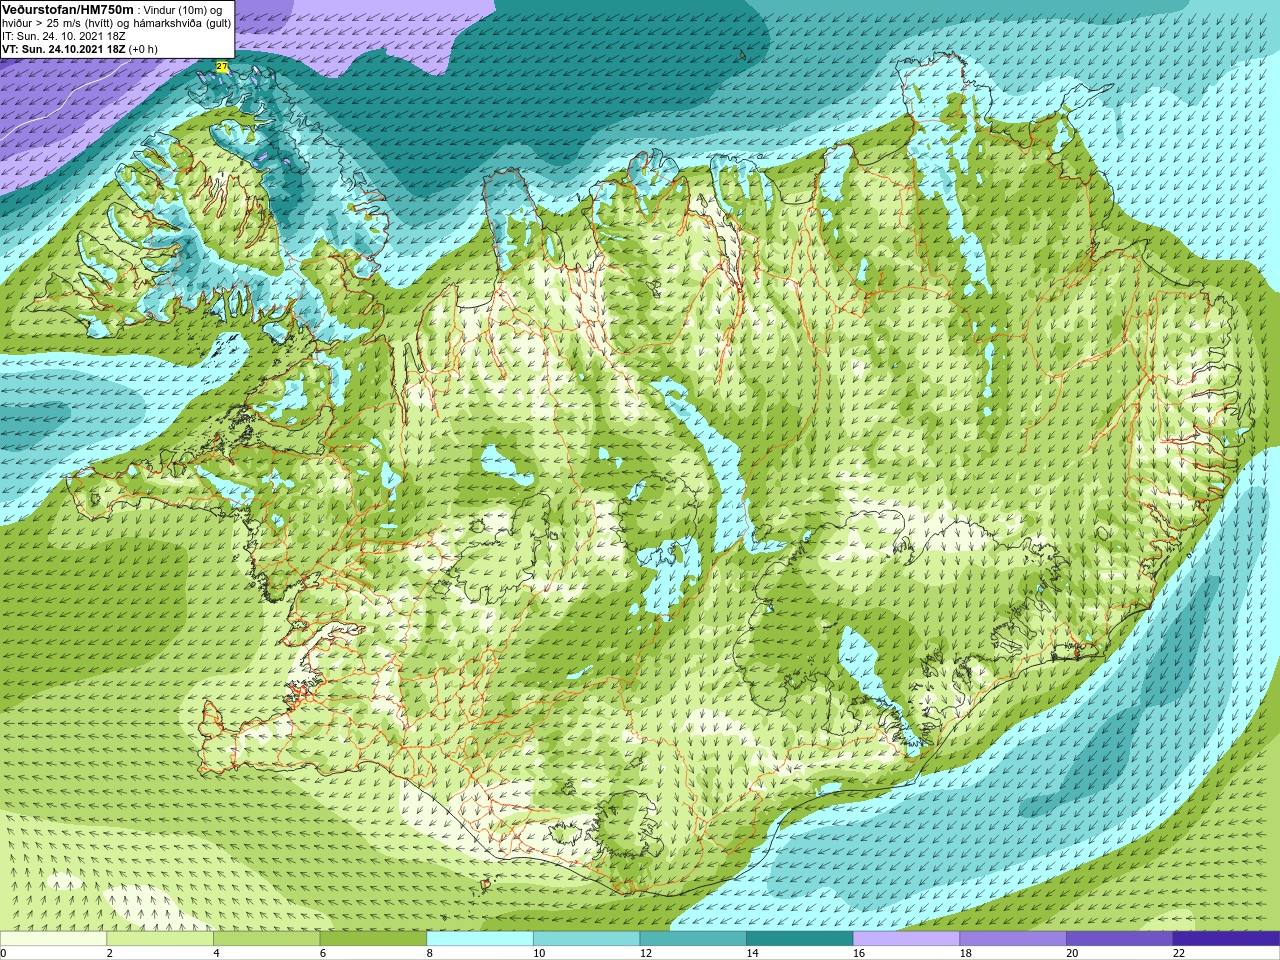The image size is (1280, 960).
Task: Click the legend scale value '22'
Action: click(x=1179, y=953)
